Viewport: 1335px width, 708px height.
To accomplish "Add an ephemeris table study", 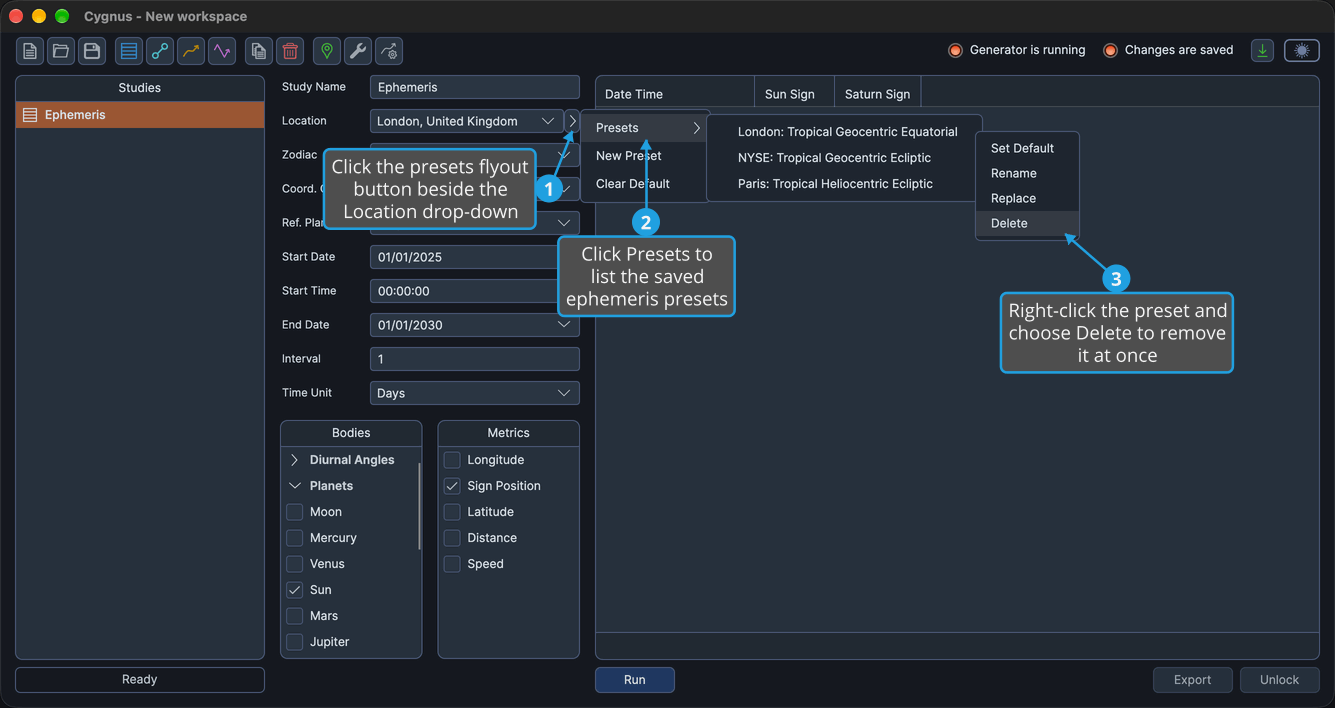I will [129, 51].
